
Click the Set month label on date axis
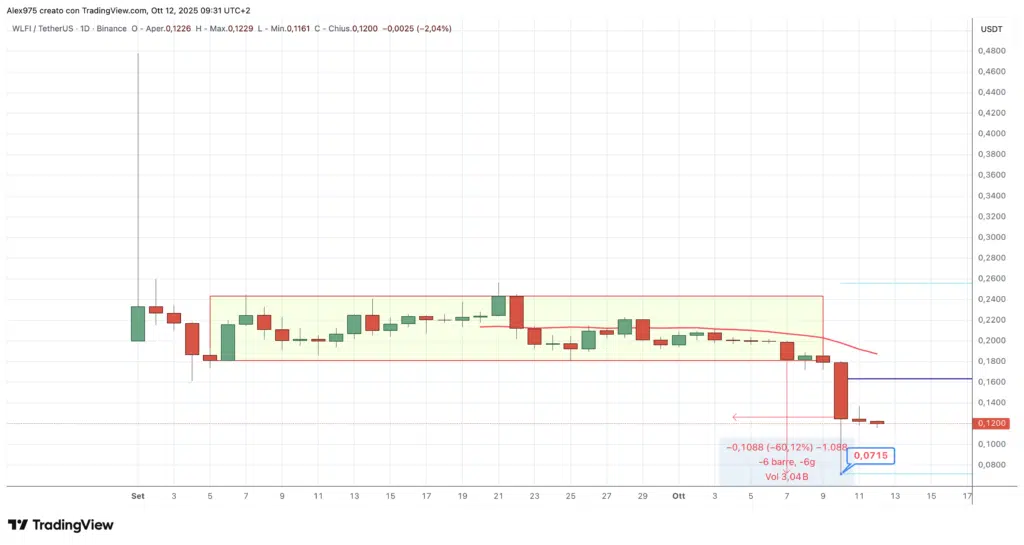(138, 496)
